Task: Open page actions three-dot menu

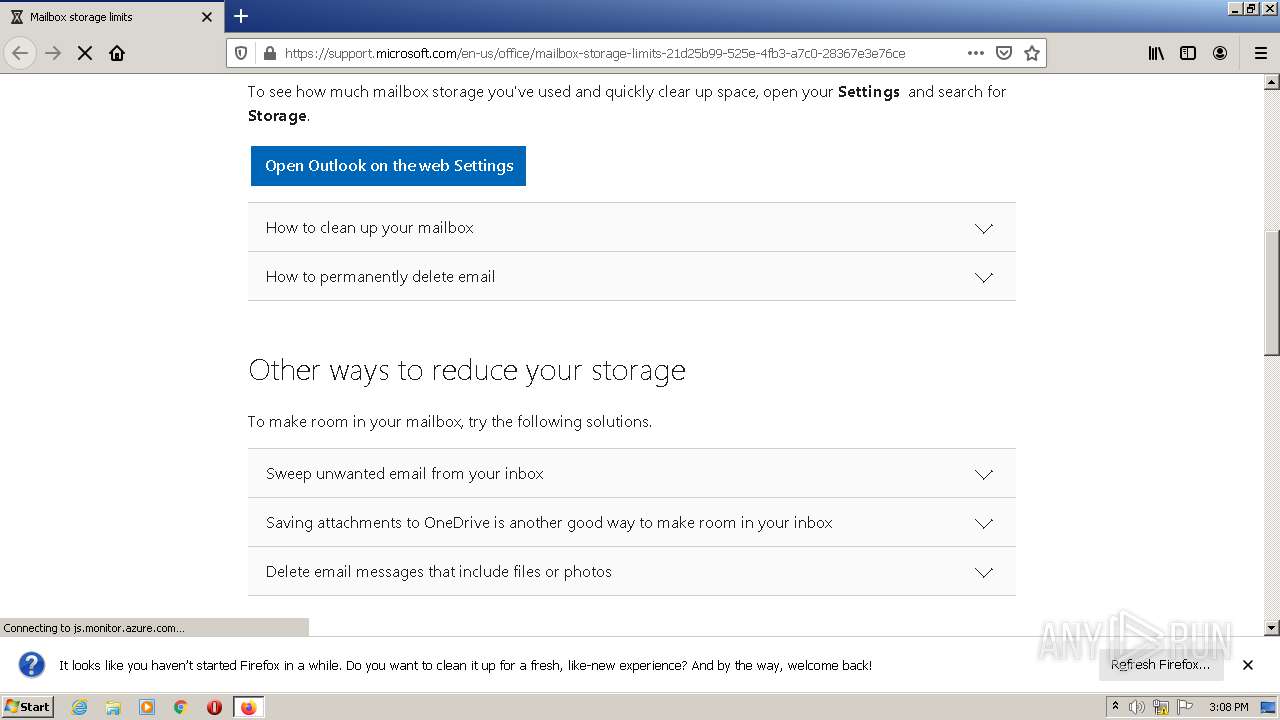Action: click(x=976, y=53)
